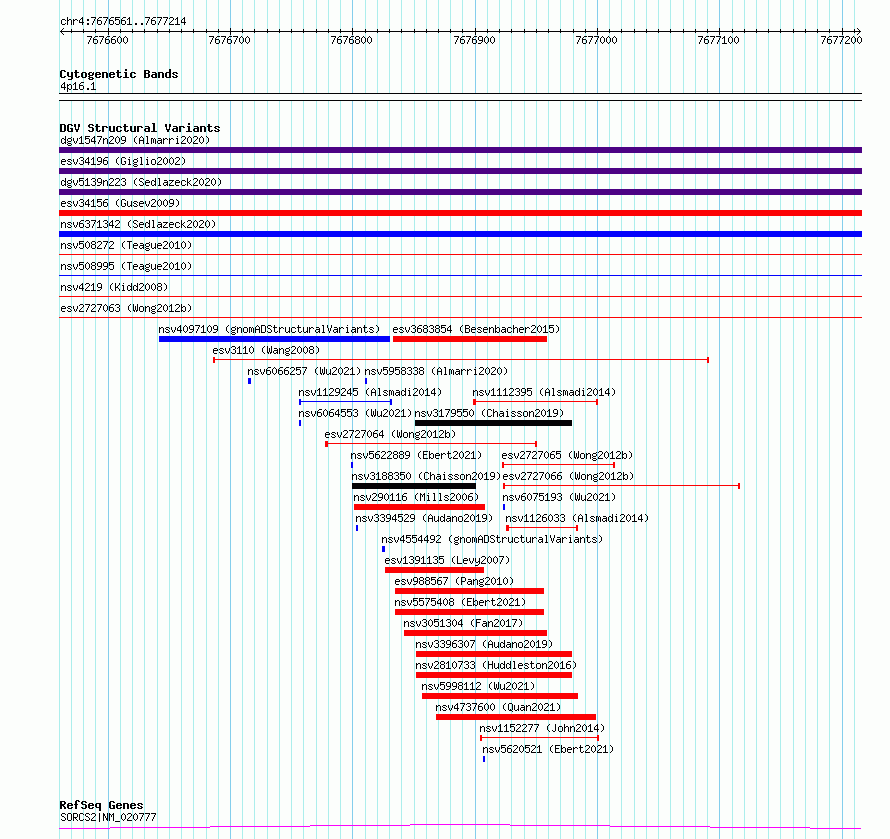This screenshot has width=890, height=839.
Task: Click the black nsv3188350 Chaisson2019 bar
Action: pyautogui.click(x=414, y=486)
